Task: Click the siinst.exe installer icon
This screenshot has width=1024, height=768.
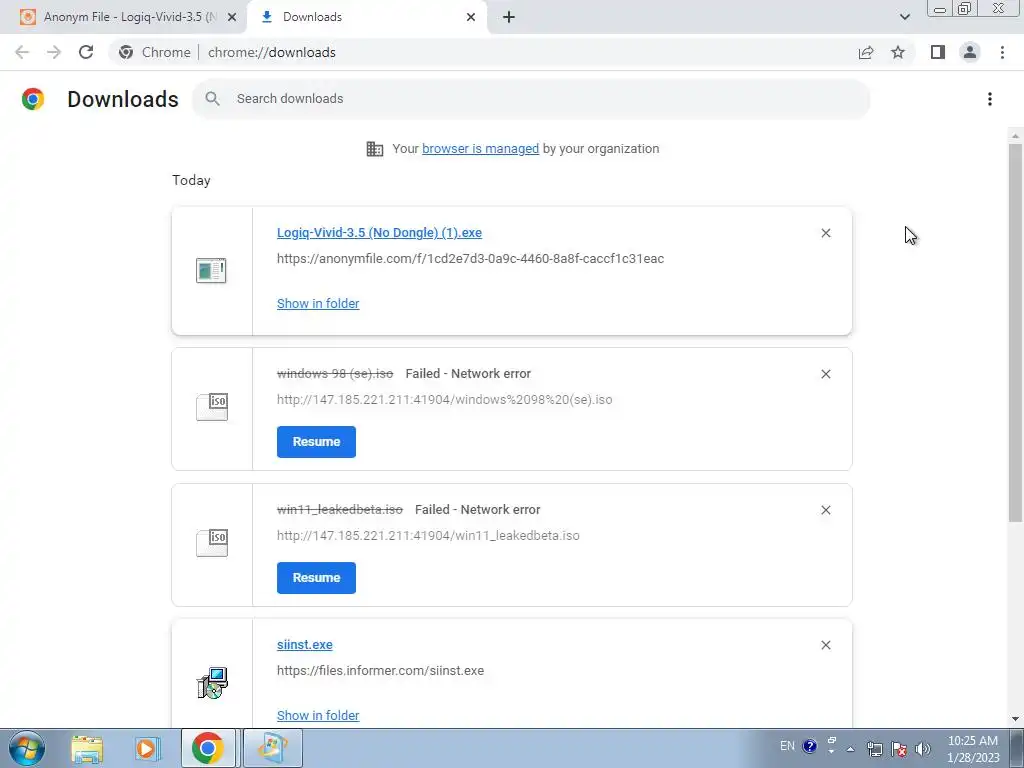Action: point(212,683)
